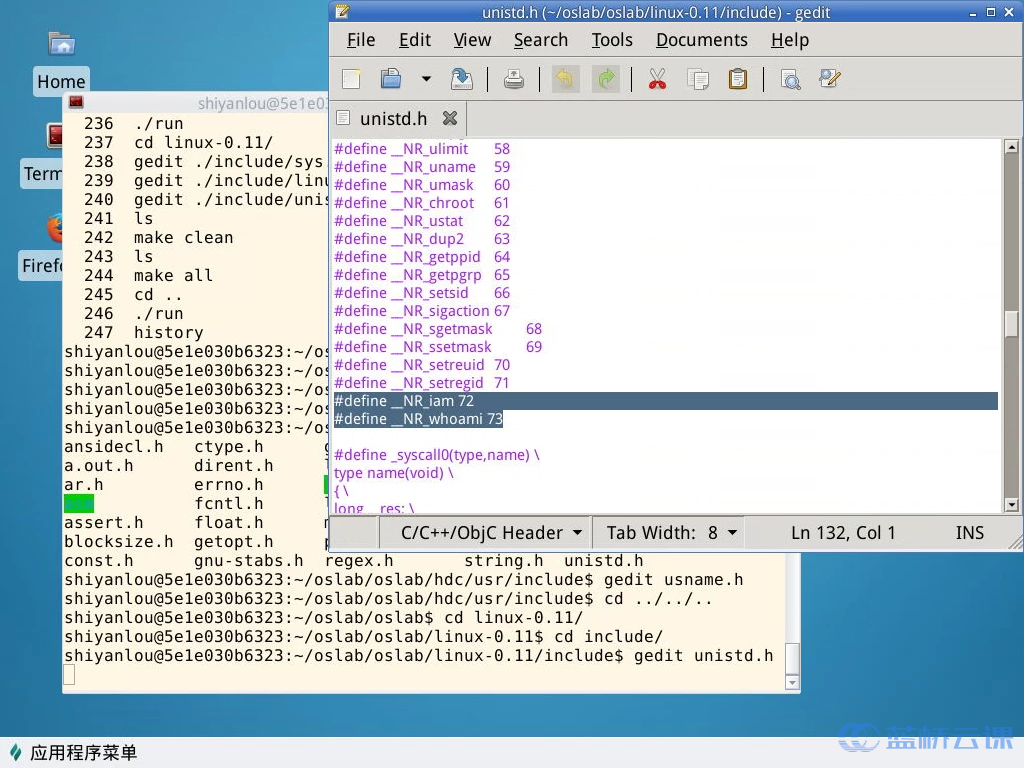The image size is (1024, 768).
Task: Click the '#define _syscall0(type,name)' line
Action: click(436, 455)
